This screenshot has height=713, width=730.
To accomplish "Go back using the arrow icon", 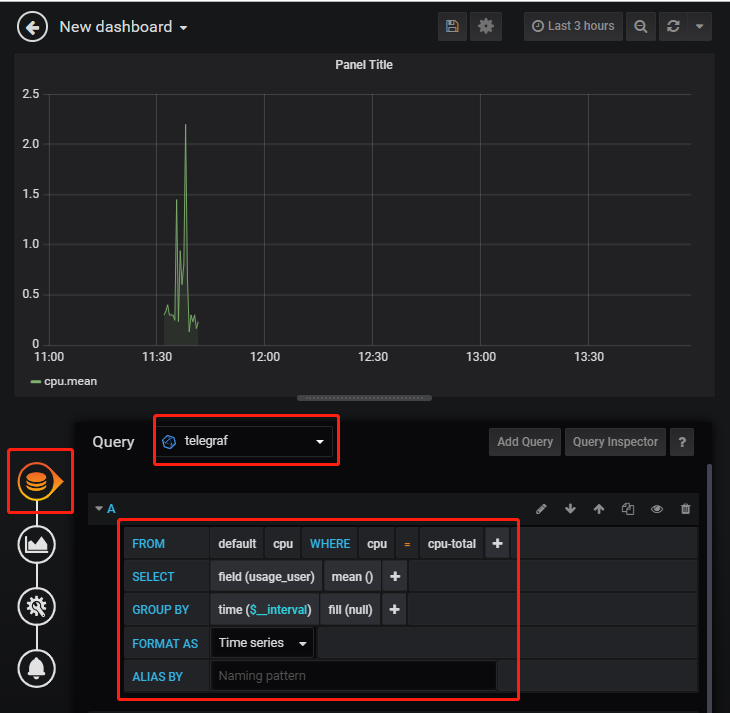I will (32, 27).
